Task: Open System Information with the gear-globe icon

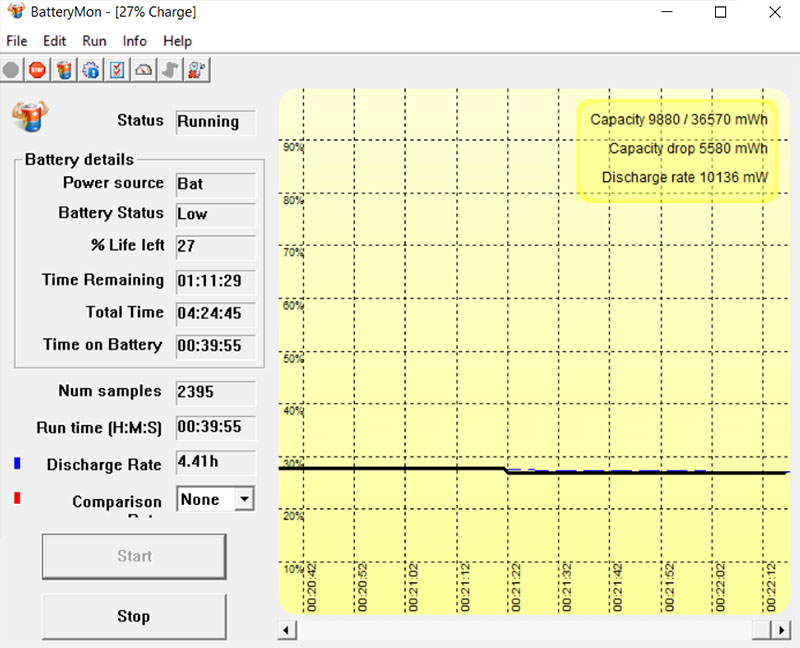Action: pyautogui.click(x=90, y=70)
